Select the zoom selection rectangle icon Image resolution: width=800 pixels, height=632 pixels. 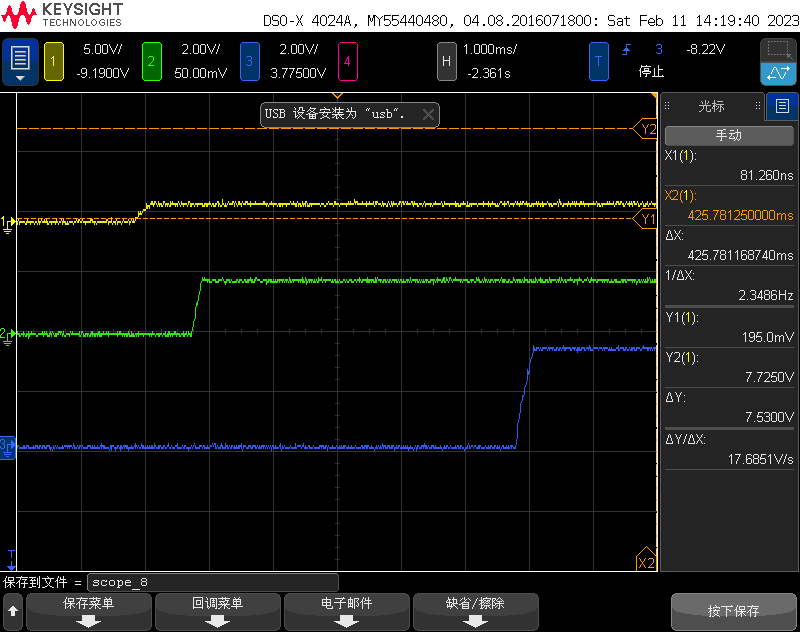click(x=778, y=50)
